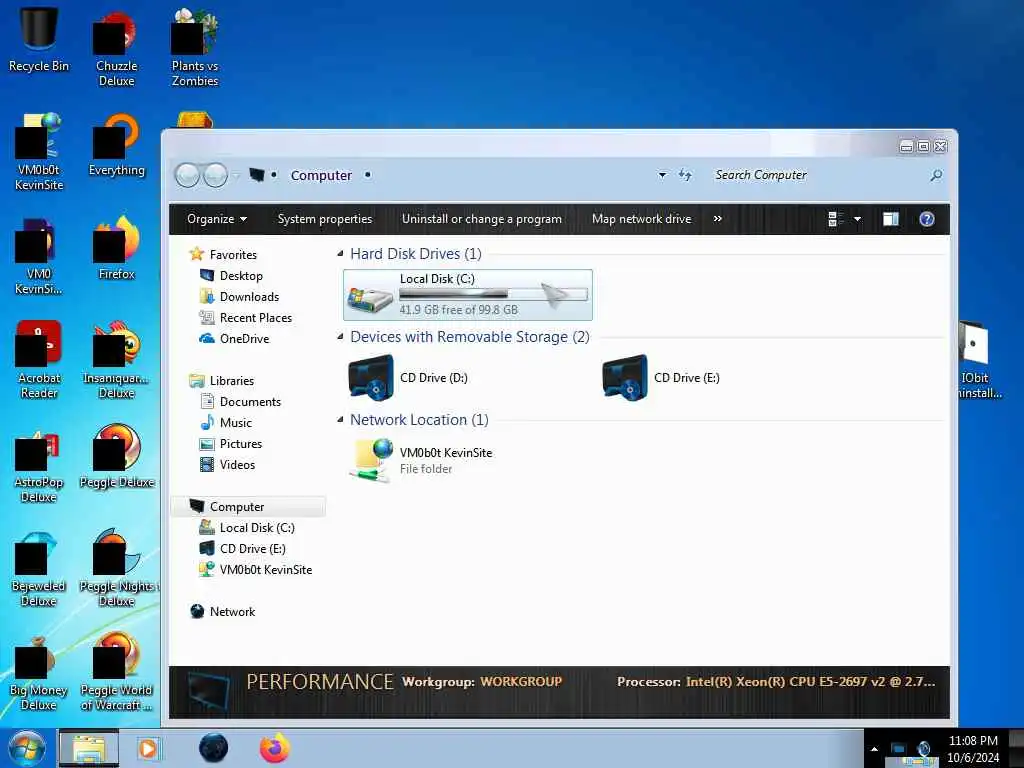Click the address bar Computer breadcrumb
1024x768 pixels.
pyautogui.click(x=321, y=175)
